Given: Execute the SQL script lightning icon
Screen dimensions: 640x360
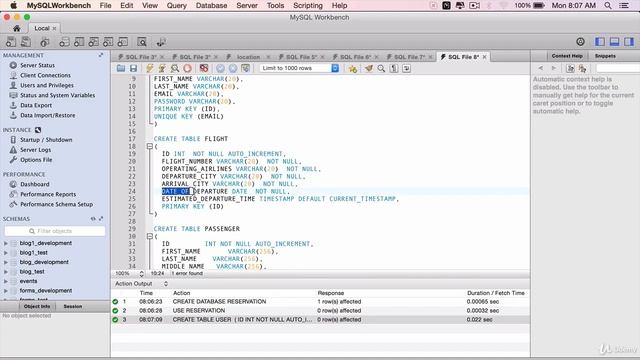Looking at the screenshot, I should (150, 68).
